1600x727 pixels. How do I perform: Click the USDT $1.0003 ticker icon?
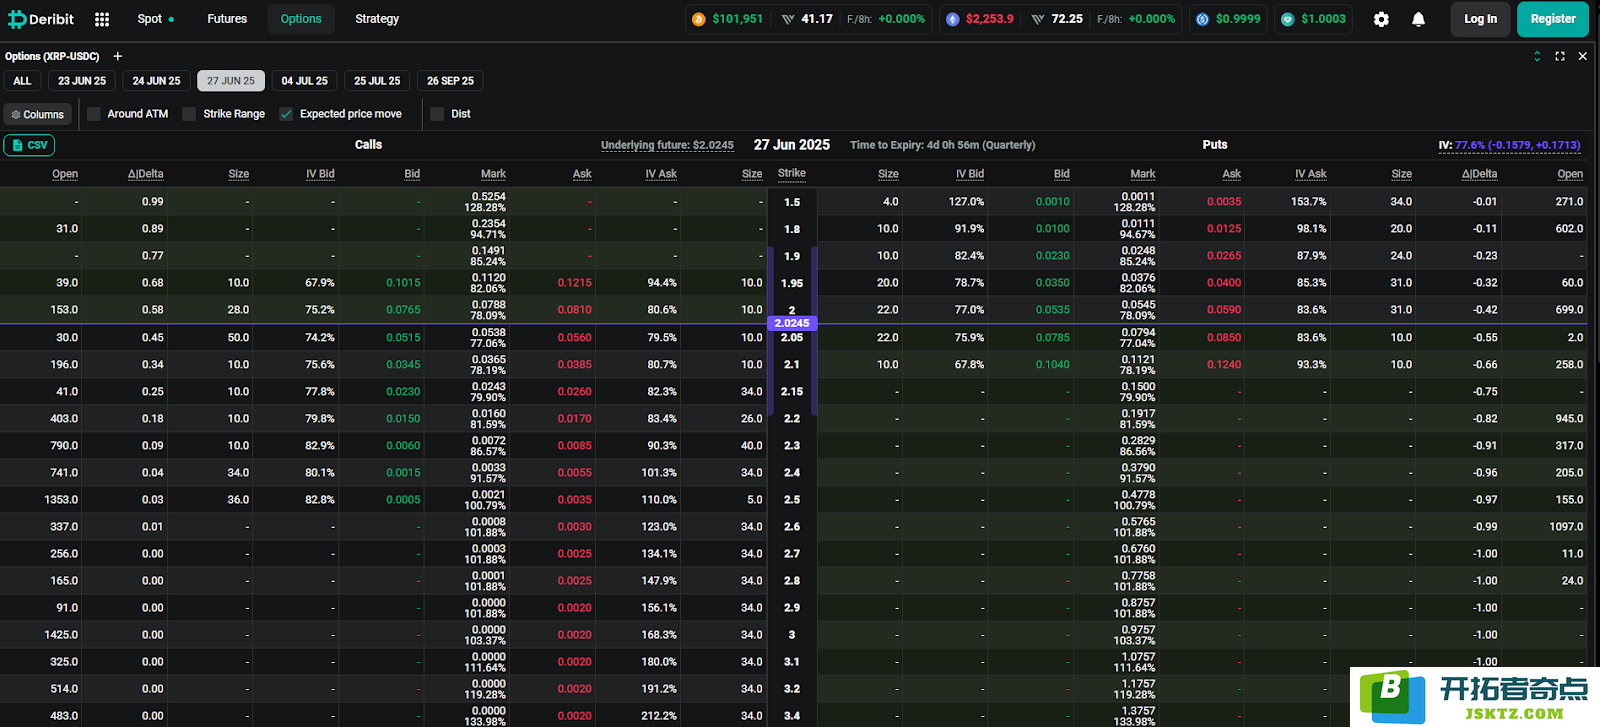[1287, 19]
